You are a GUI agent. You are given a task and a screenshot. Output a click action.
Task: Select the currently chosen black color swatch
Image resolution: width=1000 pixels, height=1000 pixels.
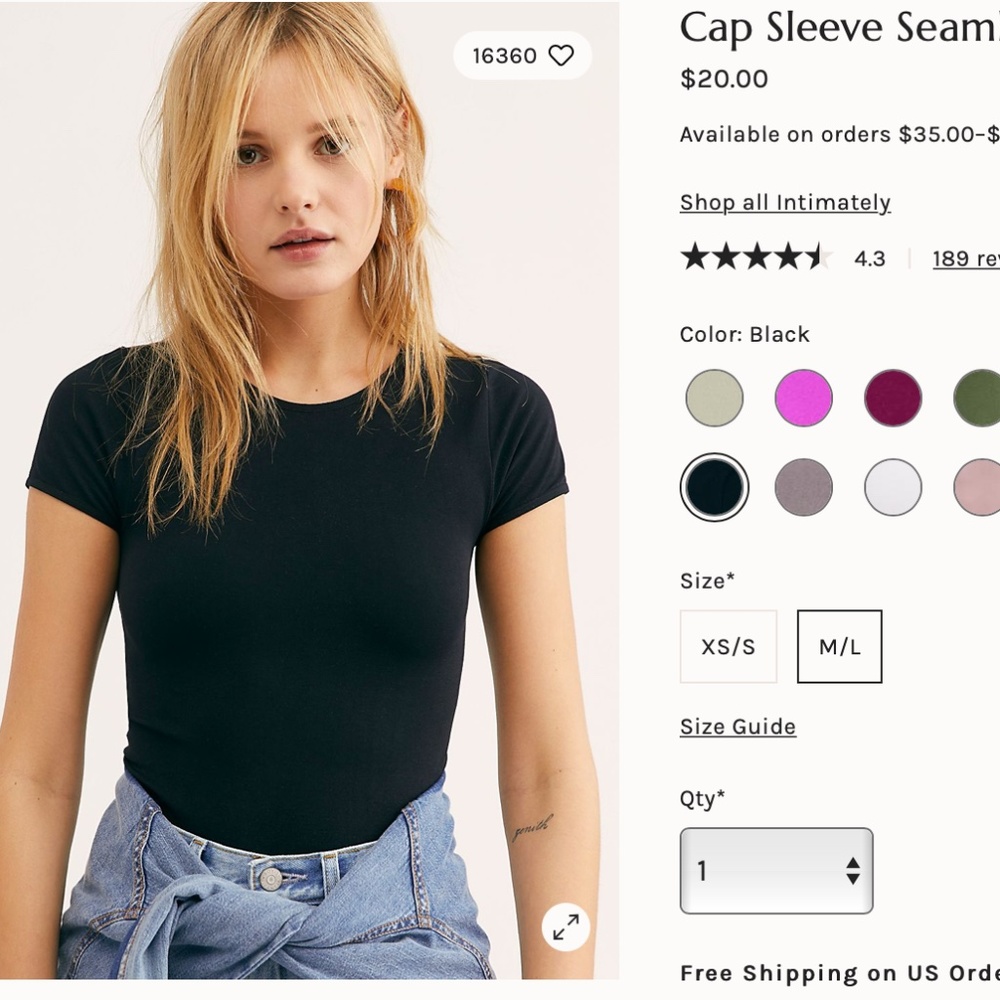(714, 486)
